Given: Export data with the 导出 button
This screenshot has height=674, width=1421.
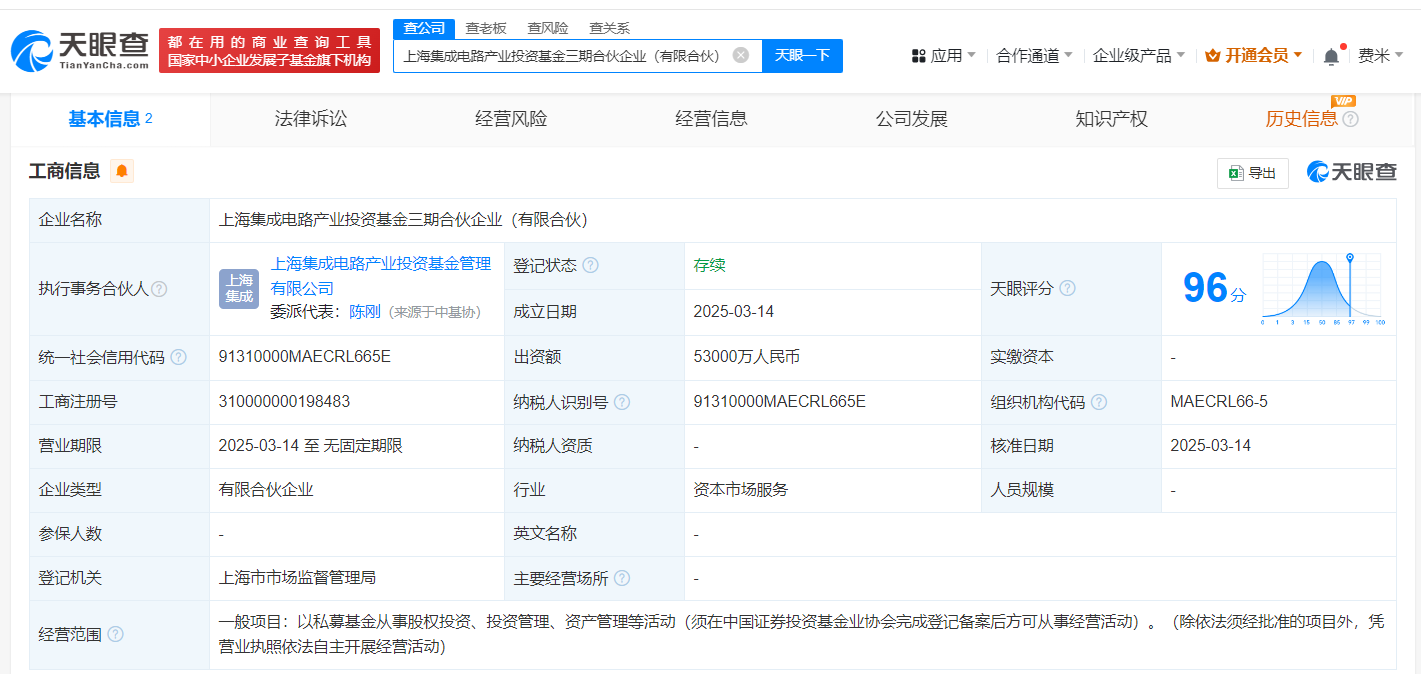Looking at the screenshot, I should [1252, 173].
